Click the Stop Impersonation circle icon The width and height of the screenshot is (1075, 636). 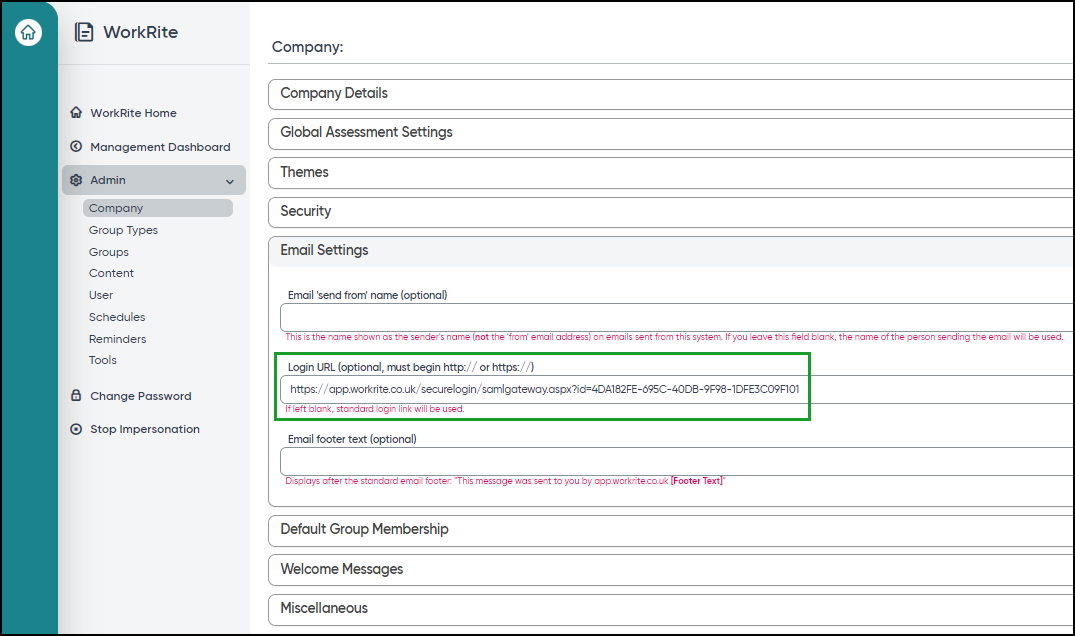point(76,429)
